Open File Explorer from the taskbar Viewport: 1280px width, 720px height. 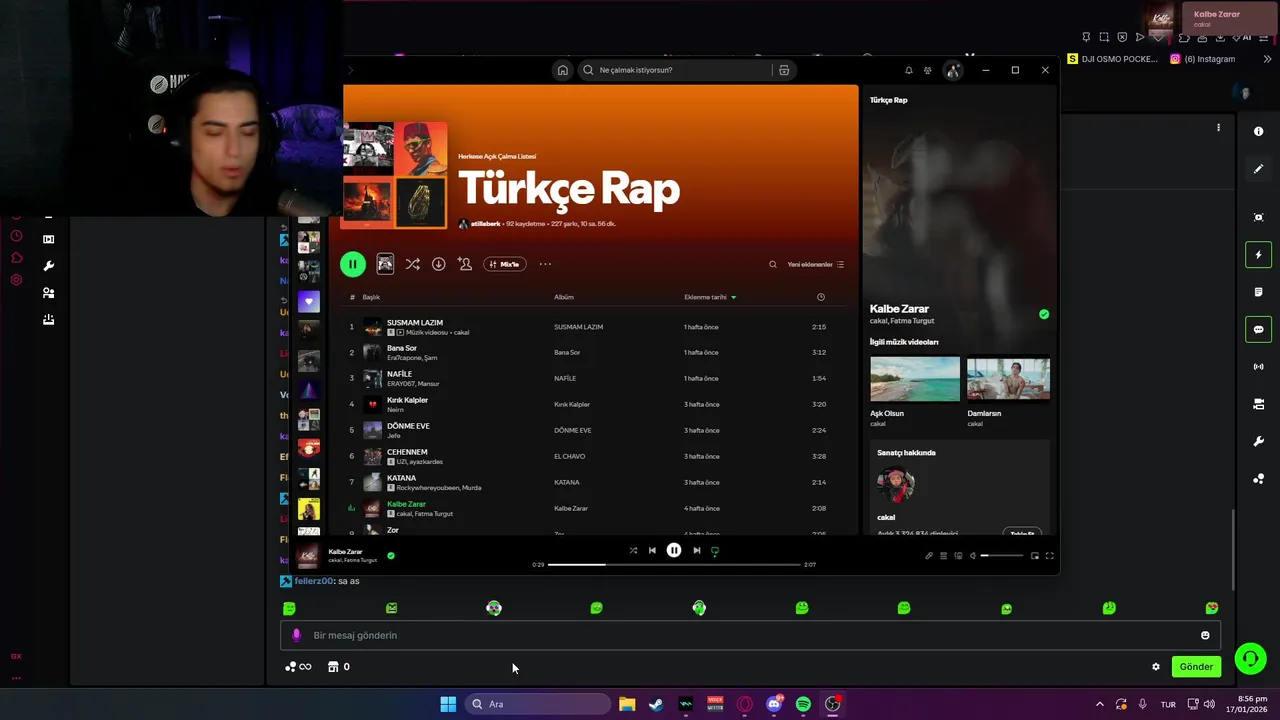point(627,704)
